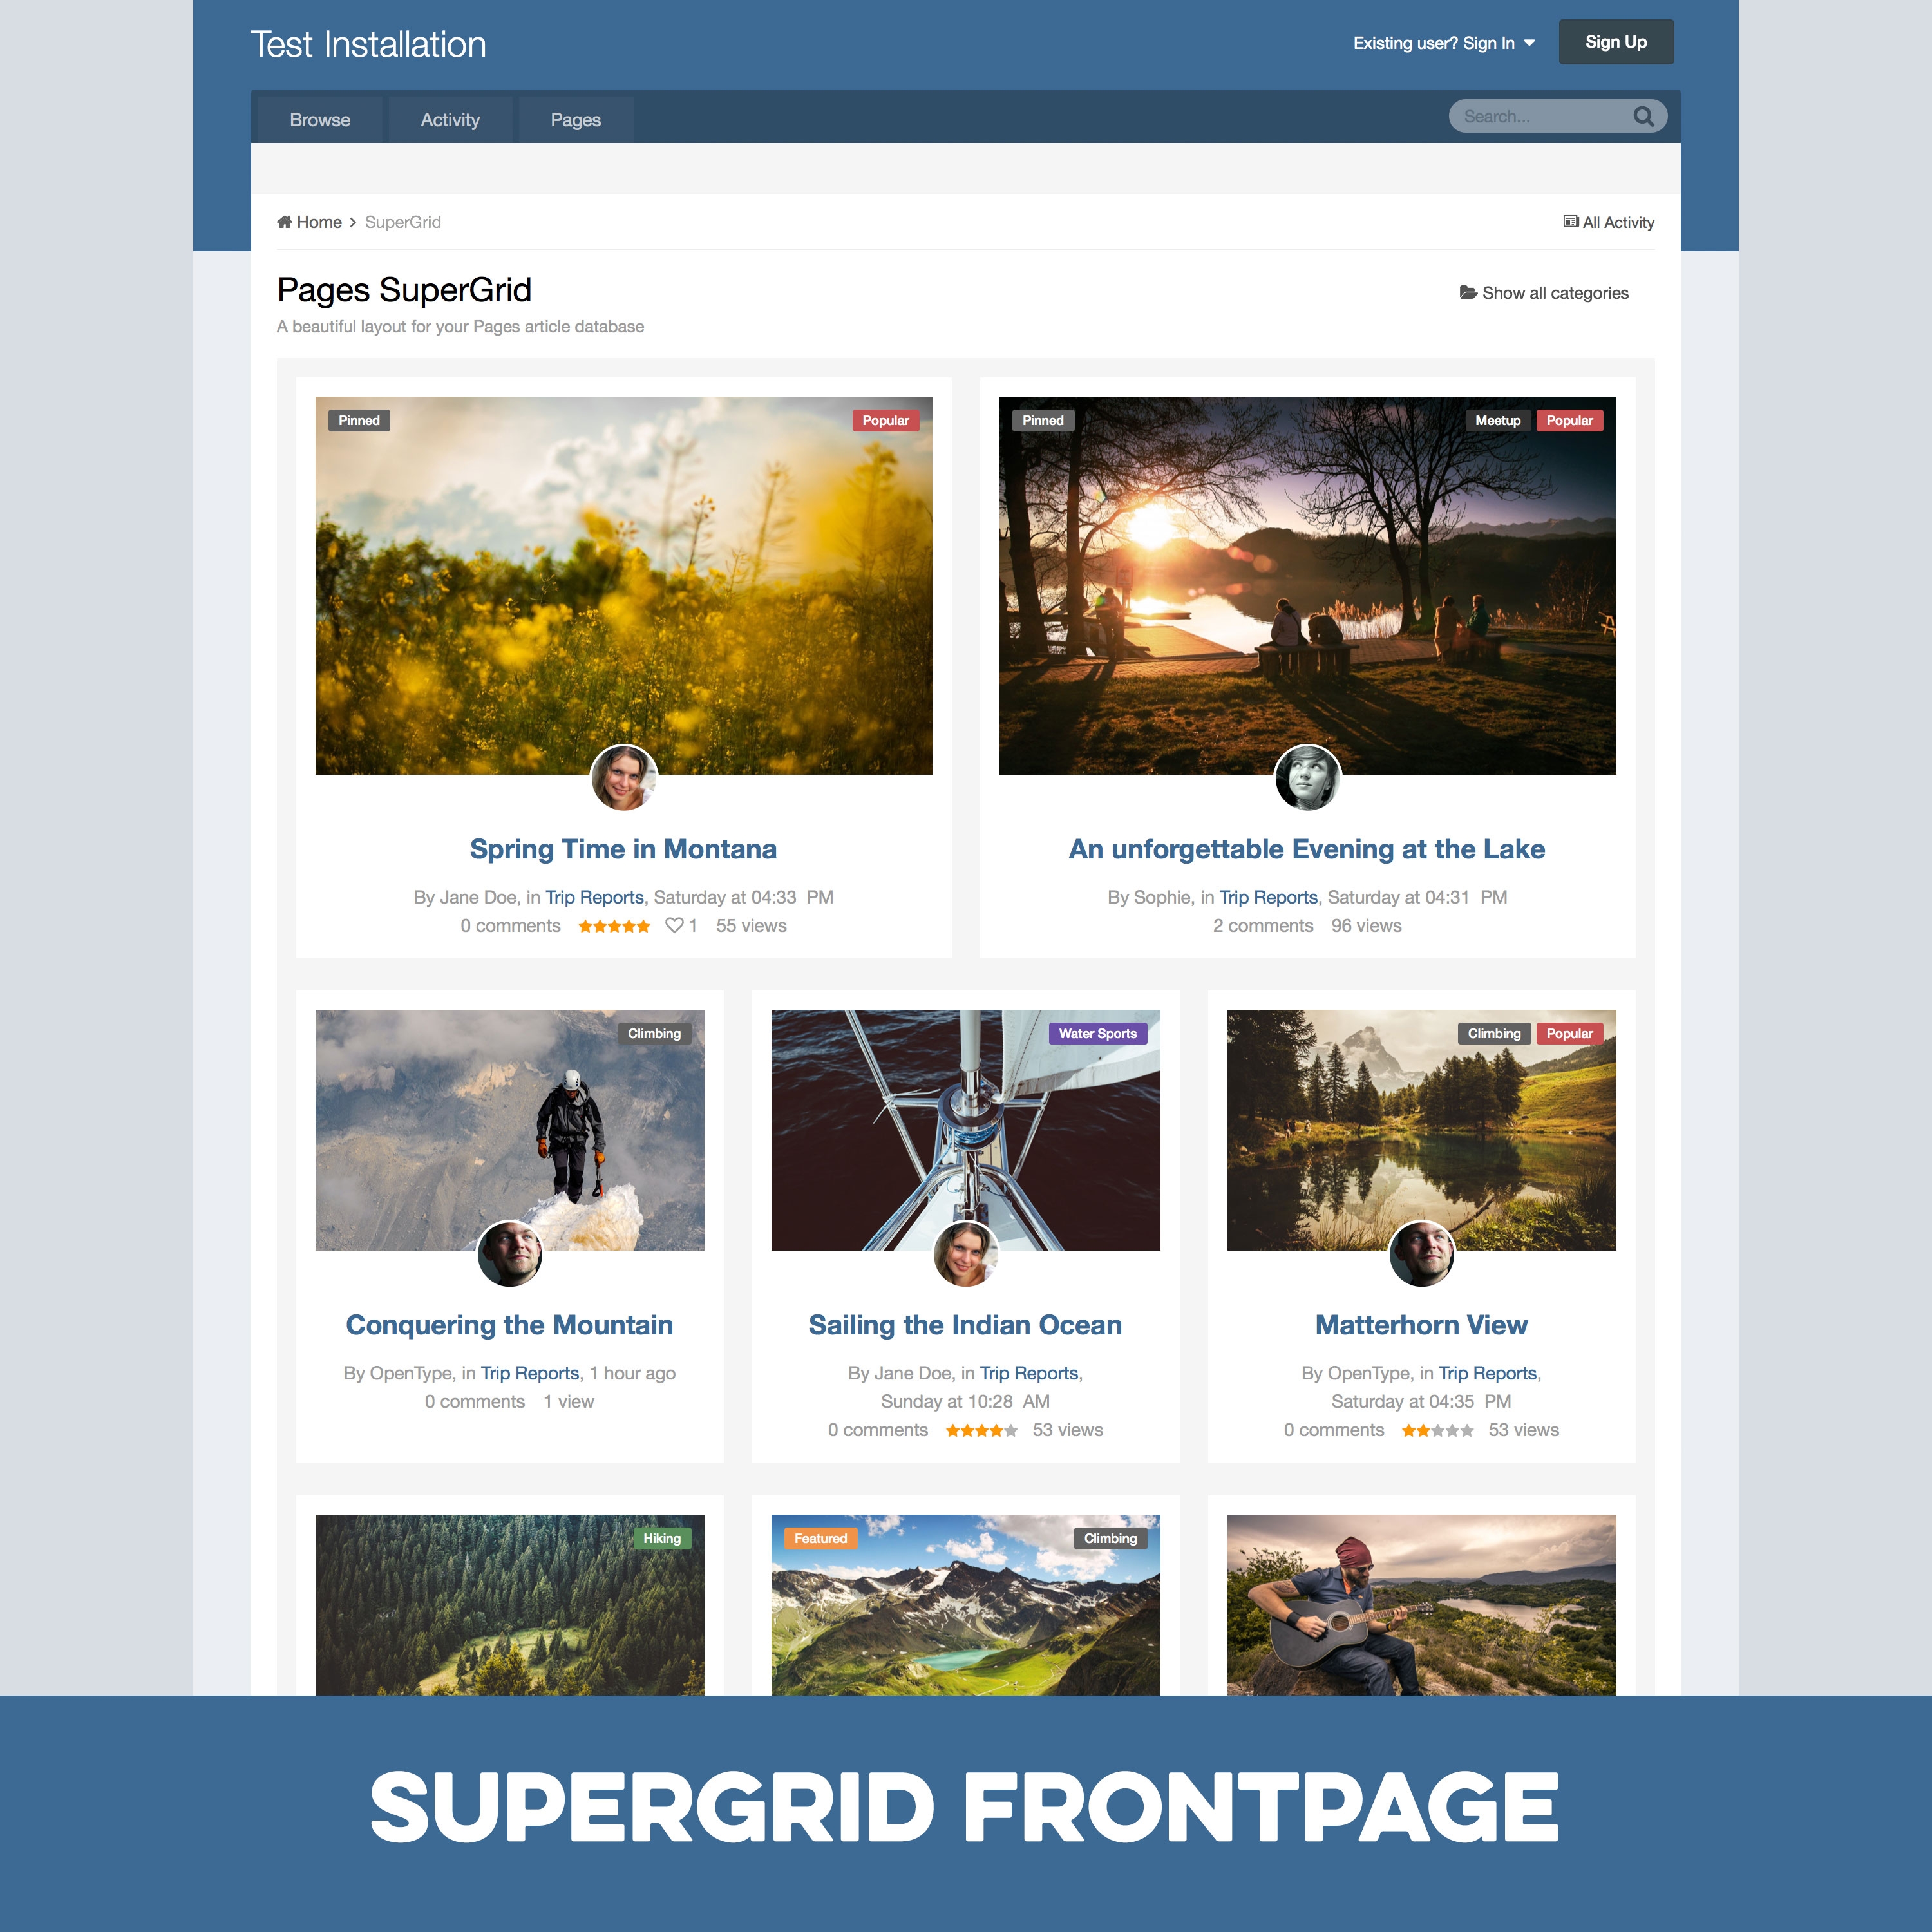Click the Sign Up button
1932x1932 pixels.
click(x=1613, y=41)
